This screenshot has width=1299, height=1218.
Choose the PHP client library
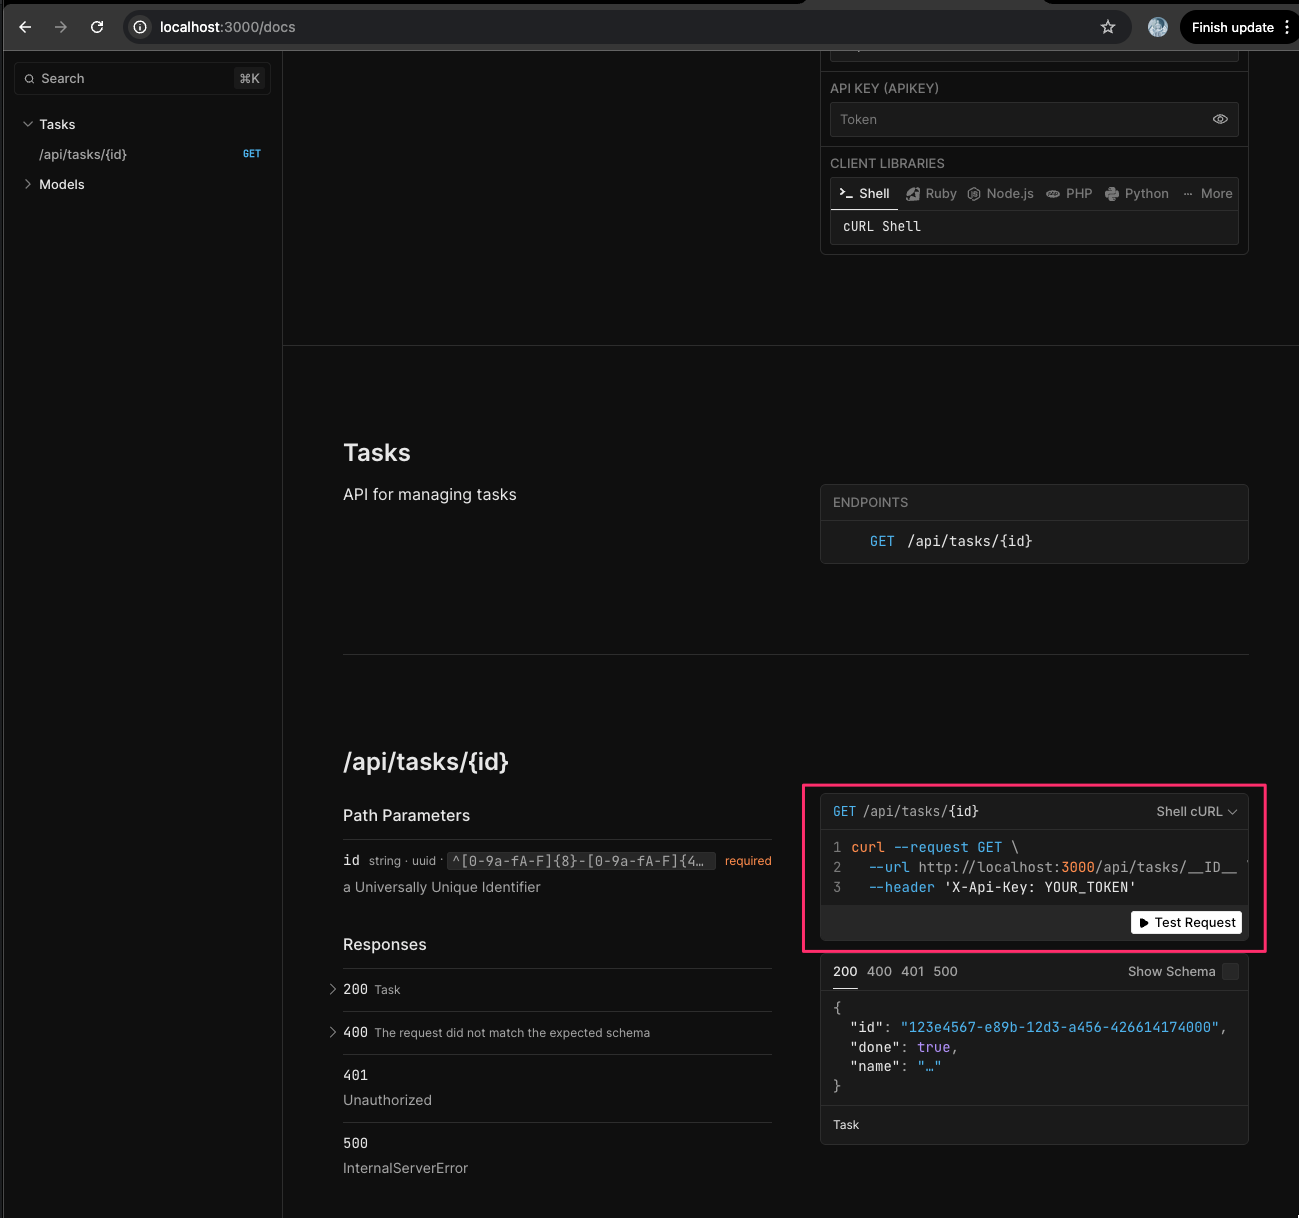pos(1069,194)
